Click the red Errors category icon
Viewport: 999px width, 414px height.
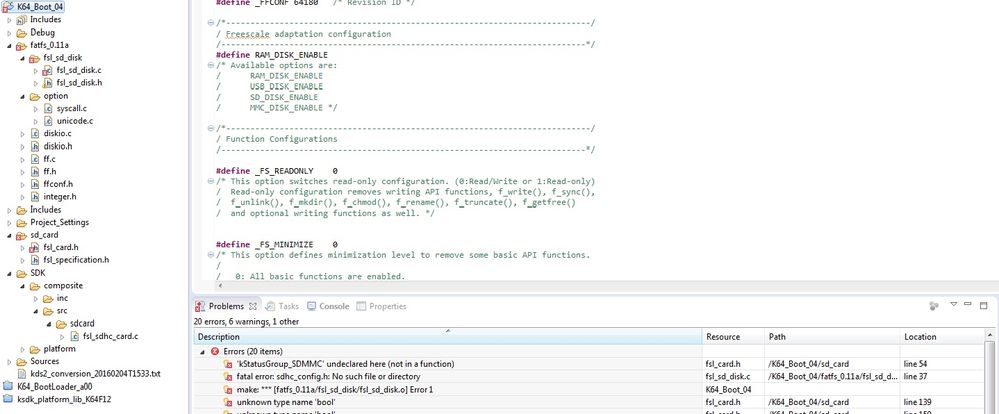pos(215,352)
